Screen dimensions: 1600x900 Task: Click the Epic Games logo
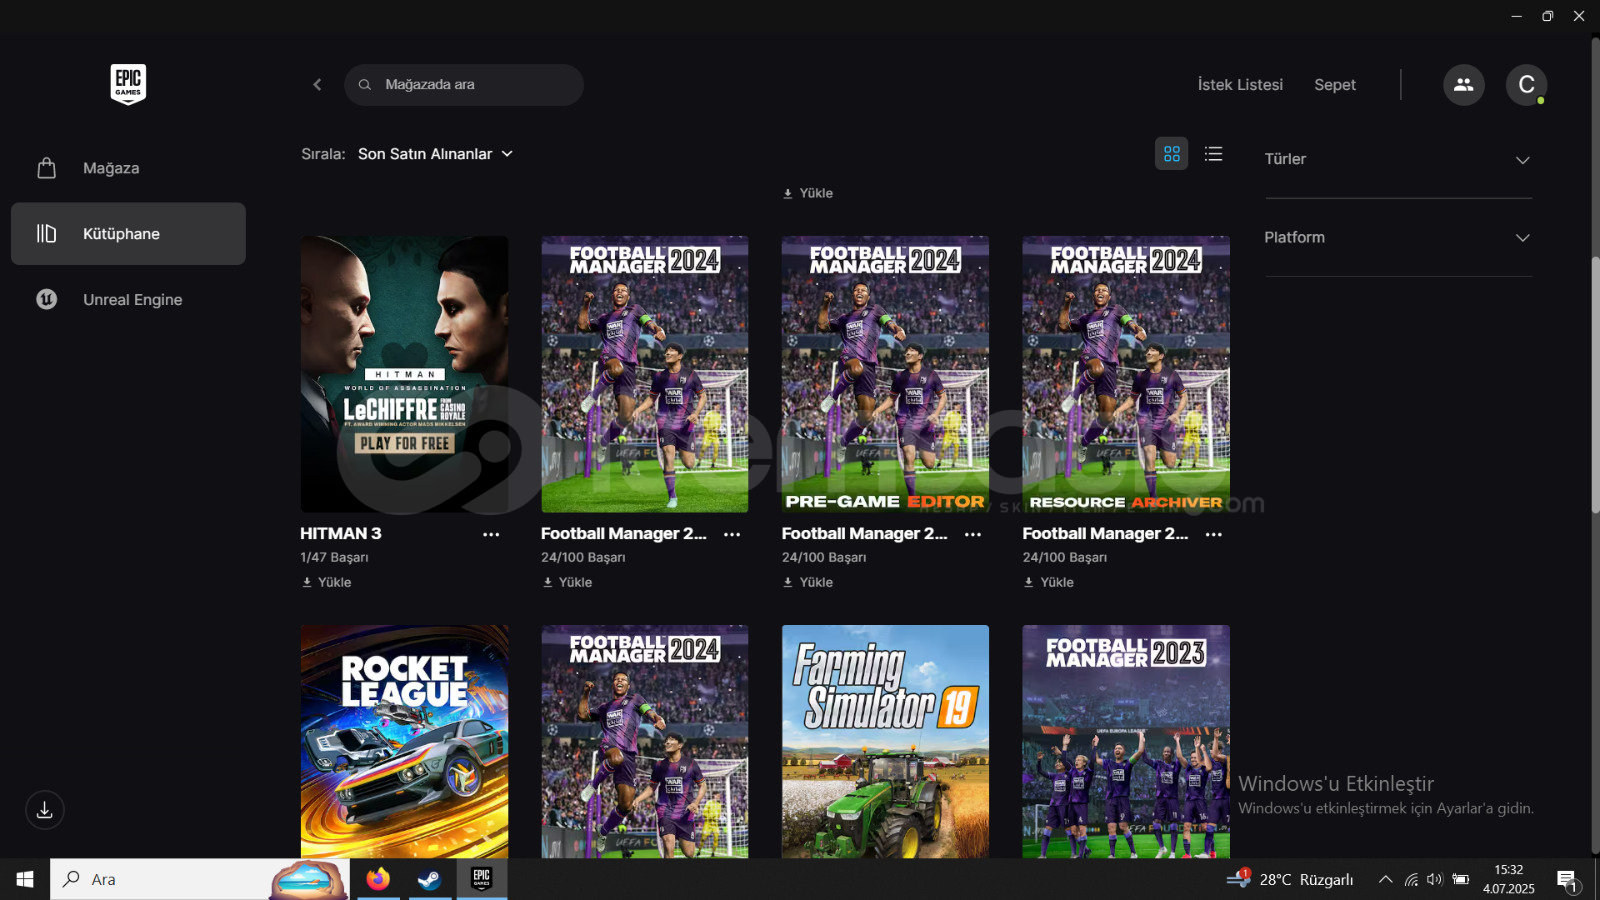(128, 84)
